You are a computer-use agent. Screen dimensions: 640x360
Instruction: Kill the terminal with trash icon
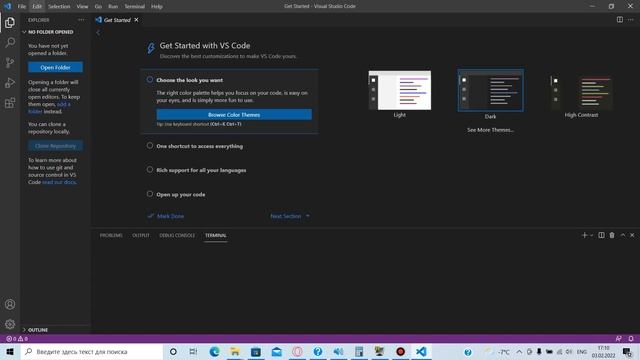(x=612, y=235)
